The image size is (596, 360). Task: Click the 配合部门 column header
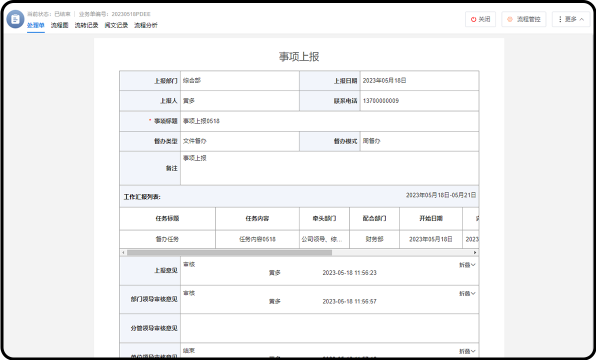pyautogui.click(x=374, y=219)
